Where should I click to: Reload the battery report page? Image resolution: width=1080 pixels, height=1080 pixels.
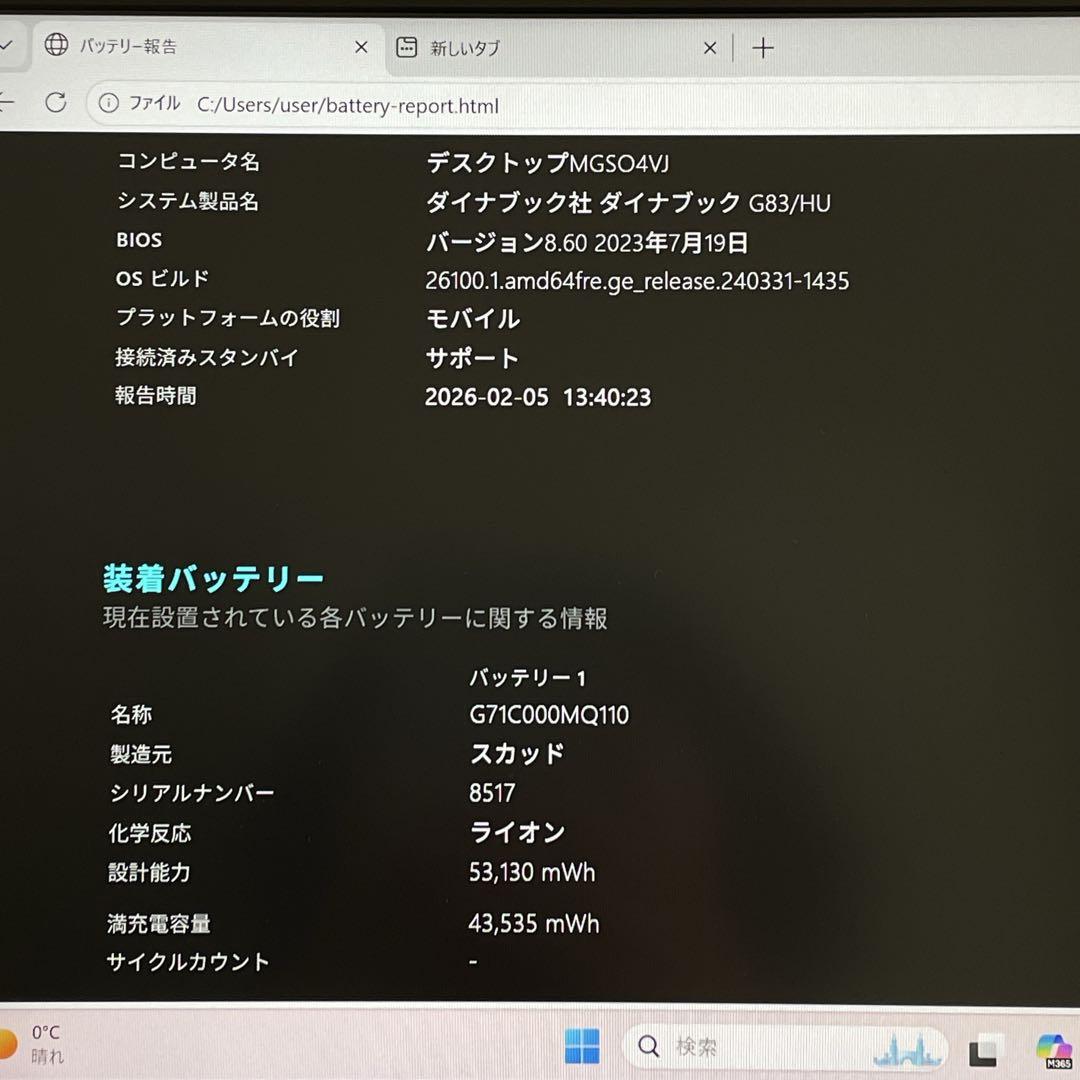tap(57, 103)
